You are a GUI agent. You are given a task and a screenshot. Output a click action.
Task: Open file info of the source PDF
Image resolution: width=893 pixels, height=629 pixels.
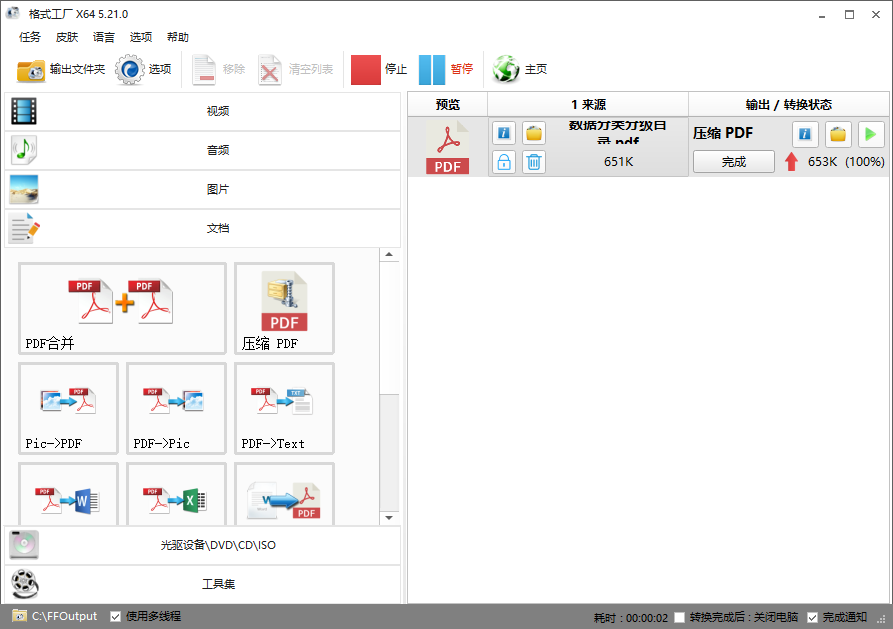point(503,133)
